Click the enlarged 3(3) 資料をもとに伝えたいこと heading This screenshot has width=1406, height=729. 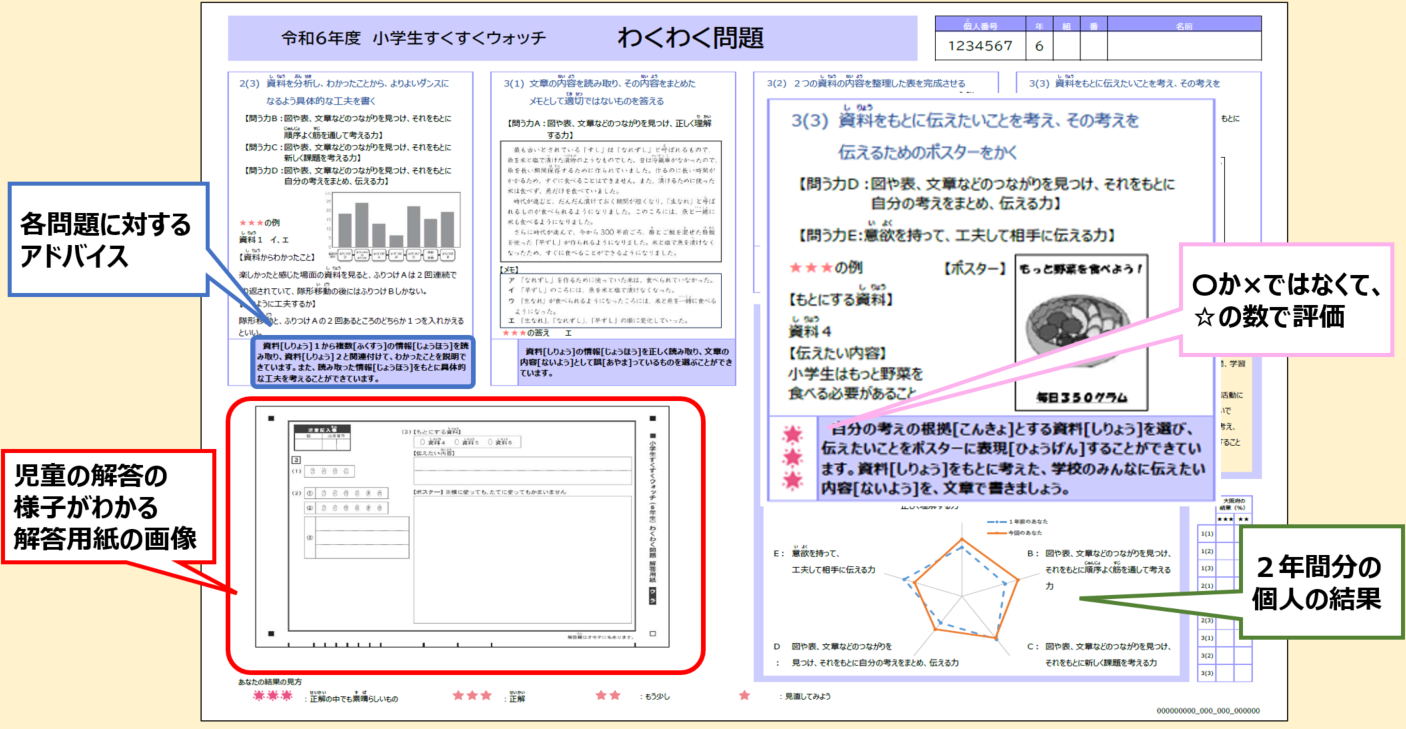point(965,136)
